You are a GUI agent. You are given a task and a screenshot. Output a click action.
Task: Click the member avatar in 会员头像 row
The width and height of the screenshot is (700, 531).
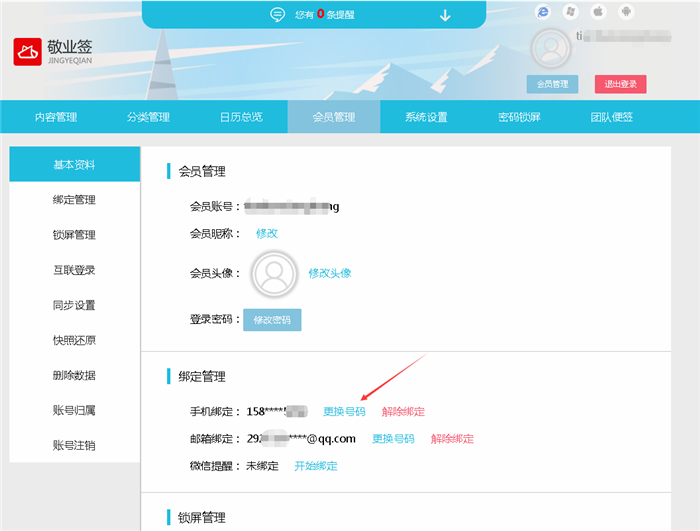click(x=275, y=273)
